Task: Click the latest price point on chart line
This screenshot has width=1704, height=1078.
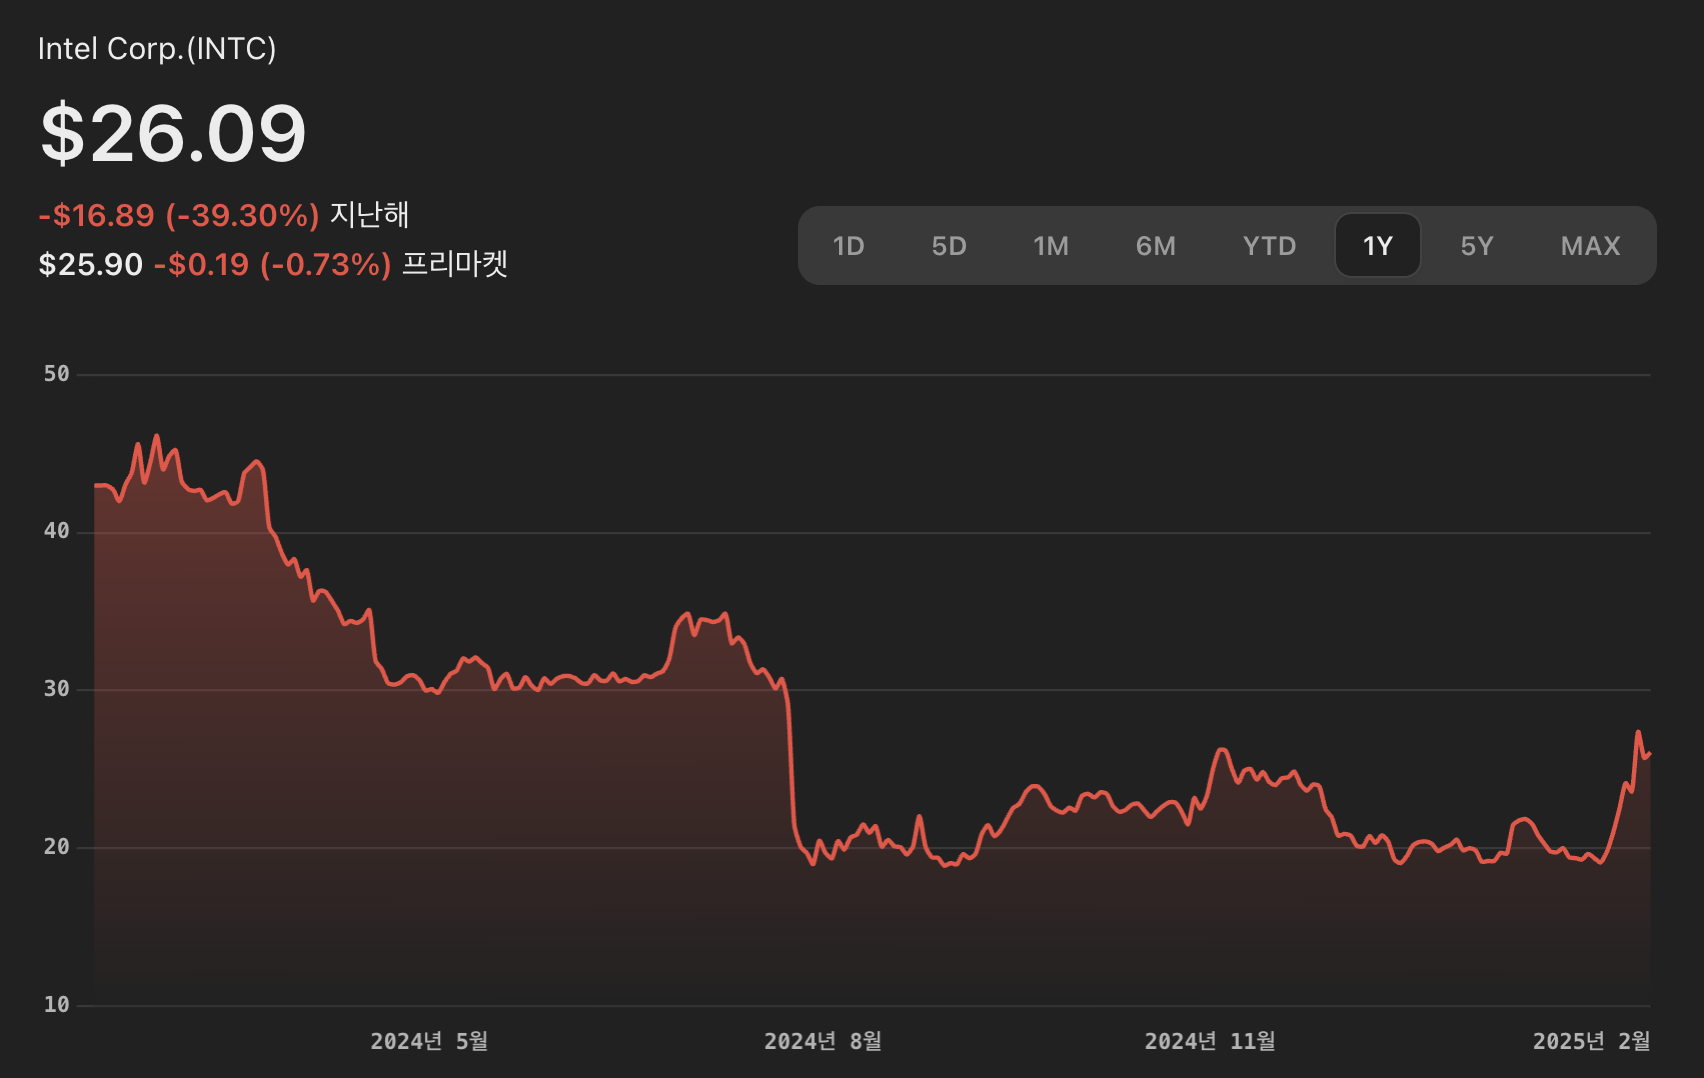Action: point(1649,754)
